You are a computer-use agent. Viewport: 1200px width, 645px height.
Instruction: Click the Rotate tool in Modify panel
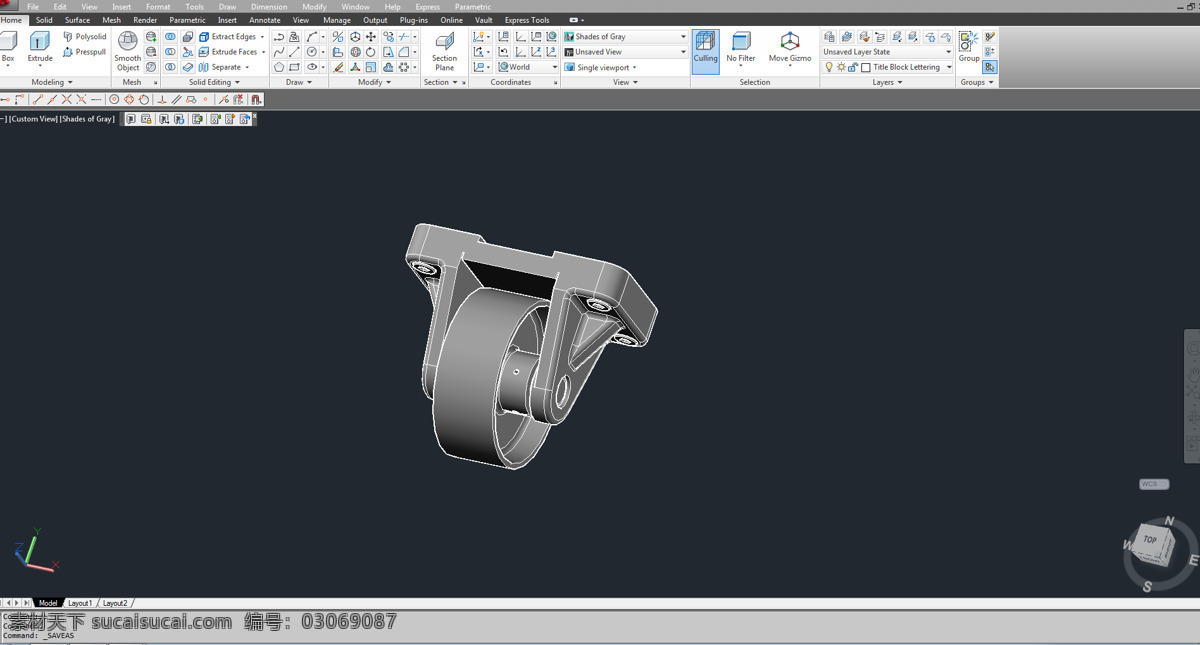coord(371,52)
